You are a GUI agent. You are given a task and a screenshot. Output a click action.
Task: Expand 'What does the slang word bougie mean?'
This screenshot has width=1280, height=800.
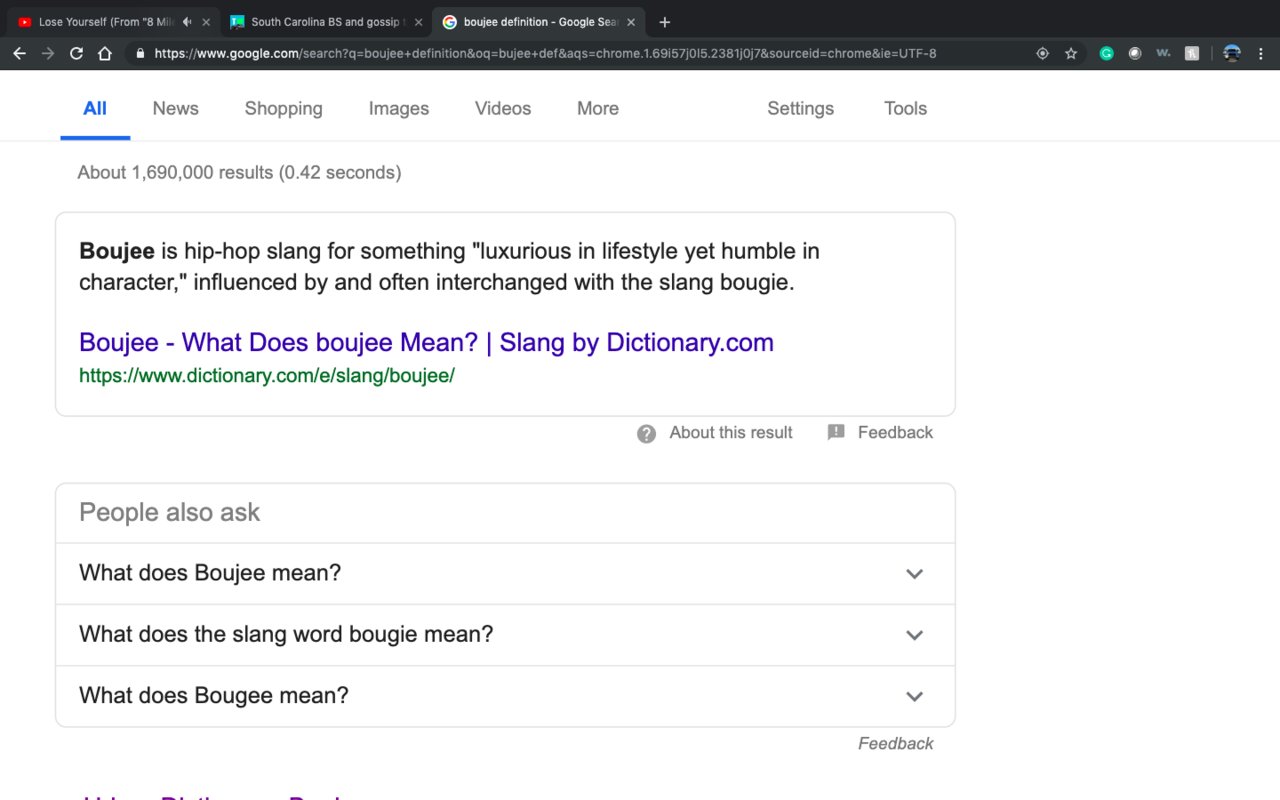tap(505, 634)
